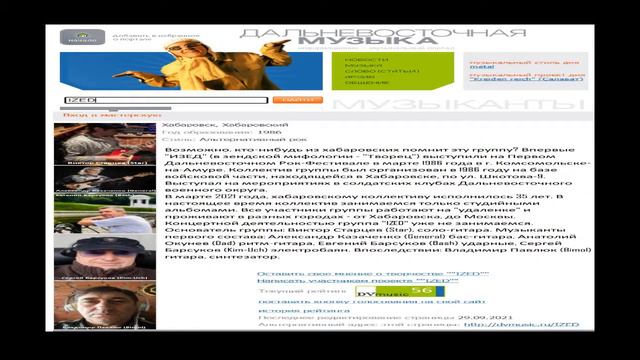This screenshot has width=640, height=360.
Task: Click the 'Год образования: 1986' text
Action: (222, 132)
